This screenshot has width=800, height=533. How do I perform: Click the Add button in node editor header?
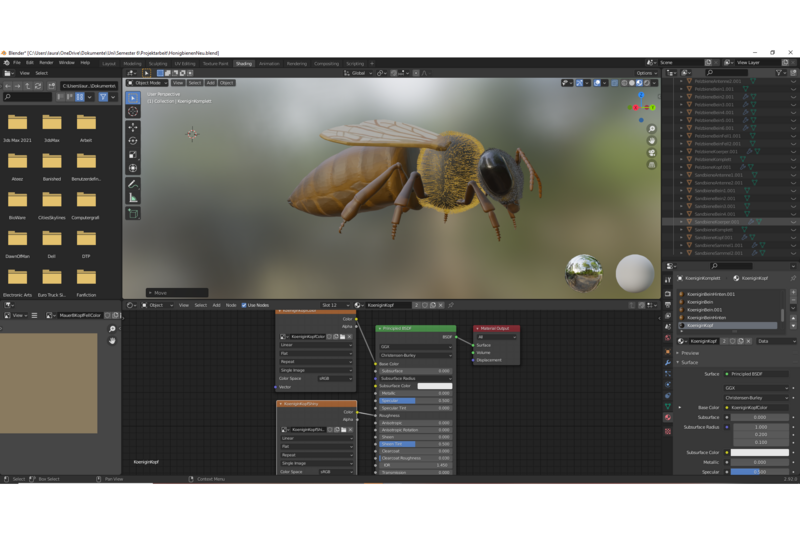pyautogui.click(x=216, y=305)
